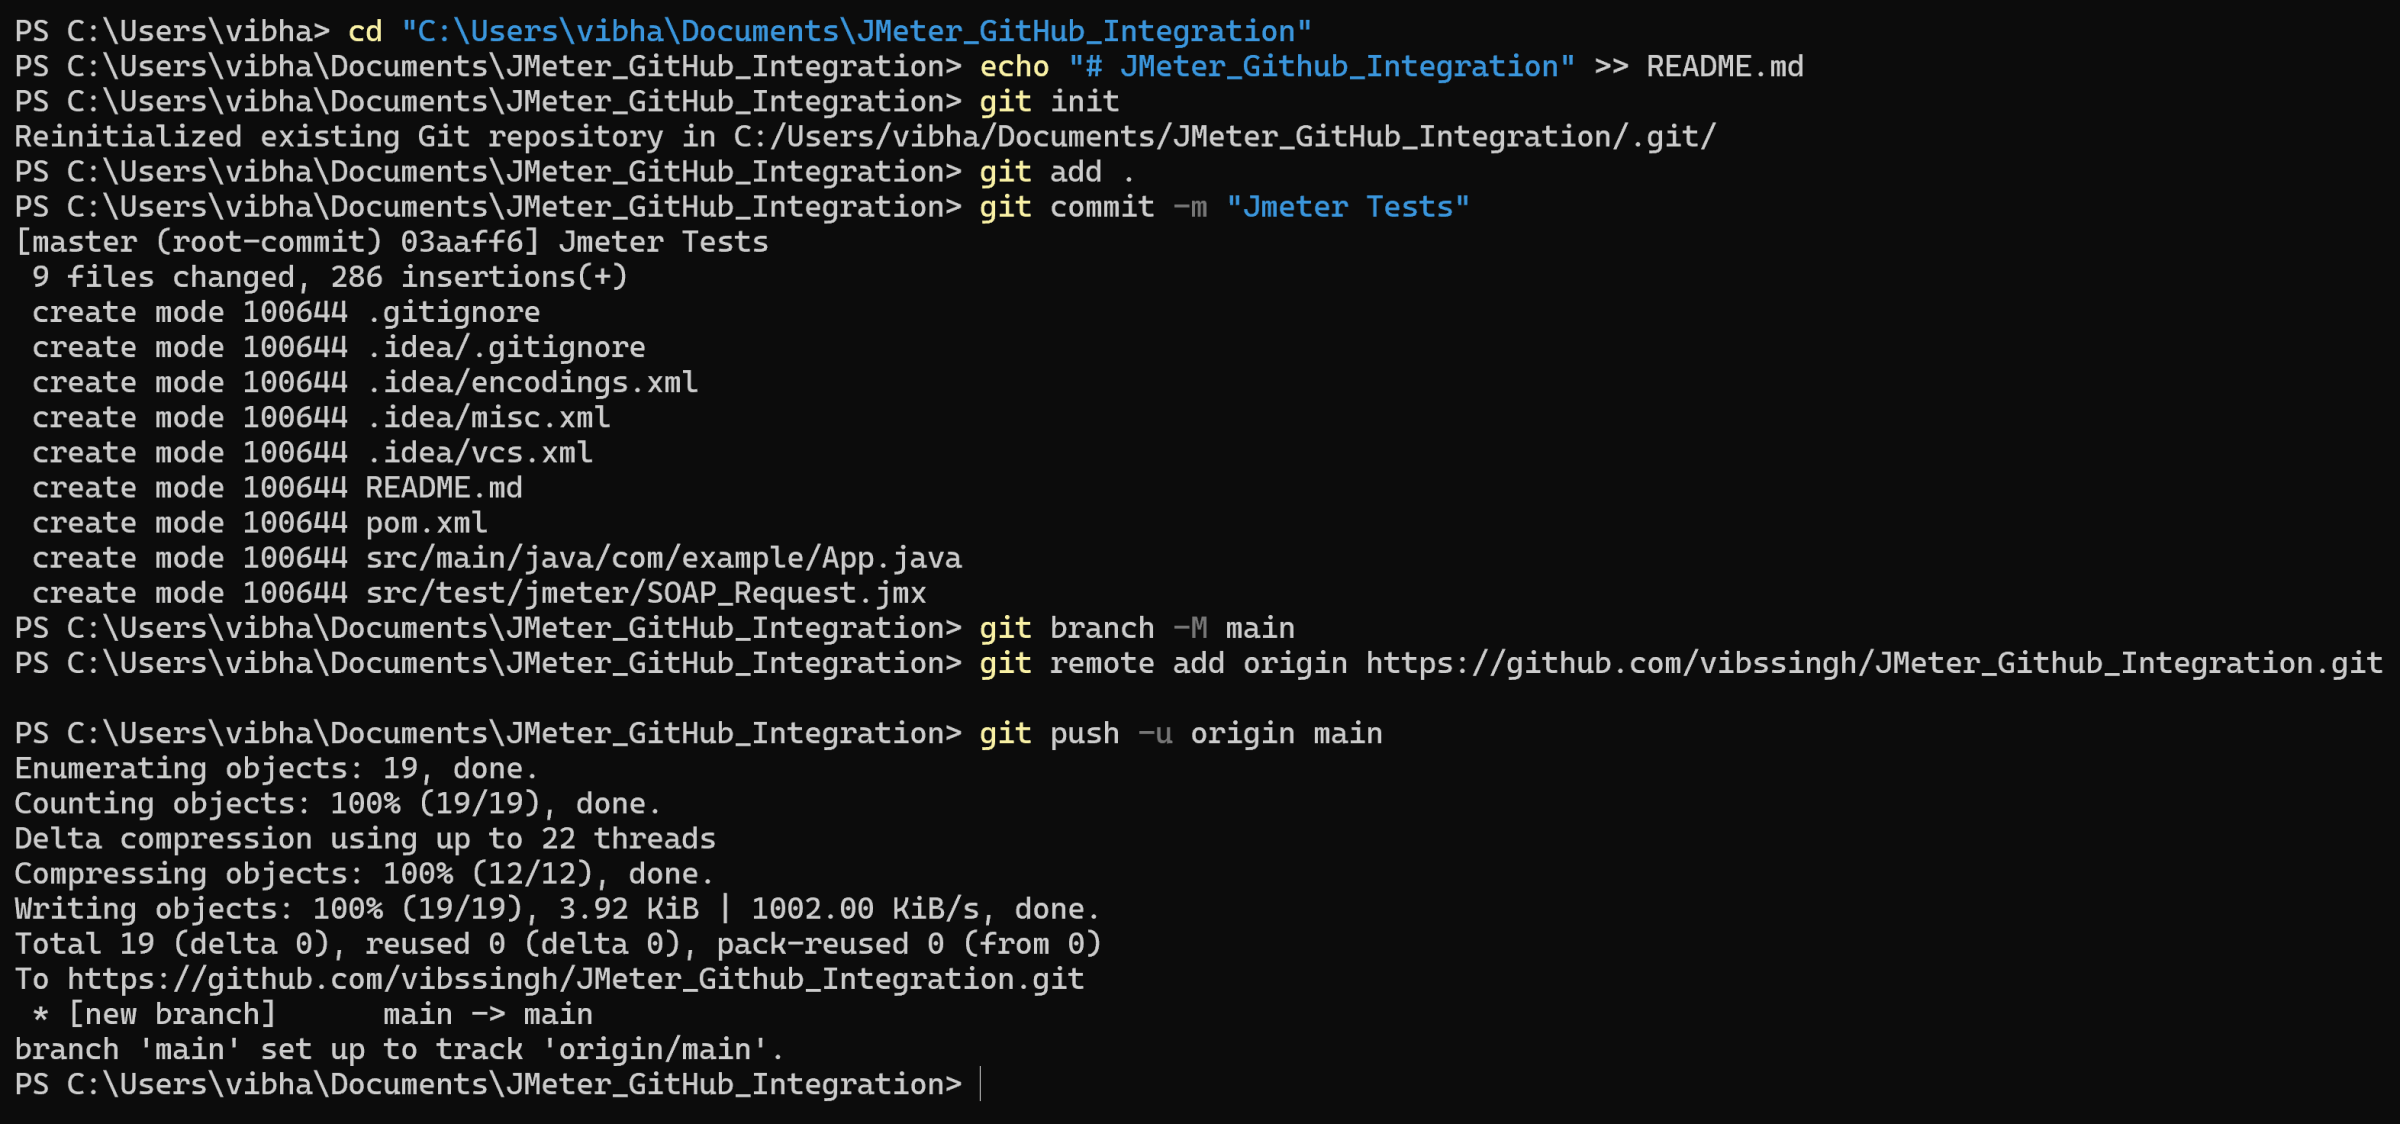Click src/test/jmeter/SOAP_Request.jmx entry
Viewport: 2400px width, 1124px height.
click(x=646, y=593)
